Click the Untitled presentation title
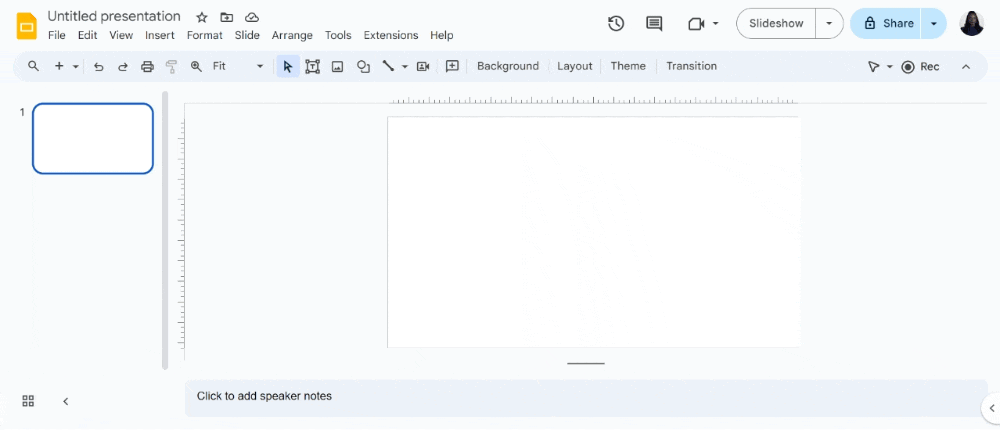Image resolution: width=1000 pixels, height=430 pixels. pos(114,16)
